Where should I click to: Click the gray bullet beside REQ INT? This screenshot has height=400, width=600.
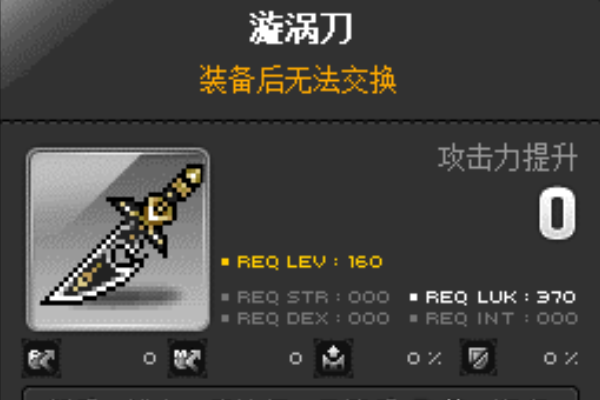click(x=413, y=318)
